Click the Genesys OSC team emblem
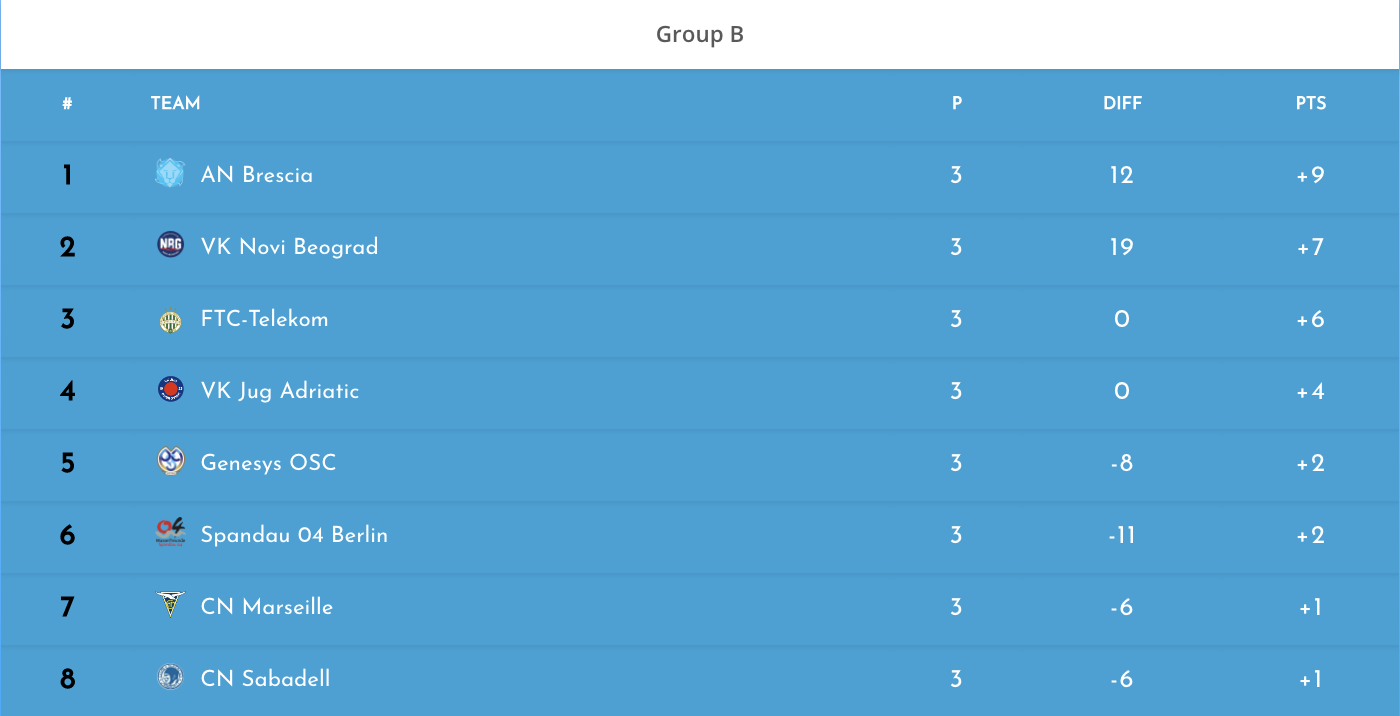Screen dimensions: 1400x716 (x=170, y=462)
